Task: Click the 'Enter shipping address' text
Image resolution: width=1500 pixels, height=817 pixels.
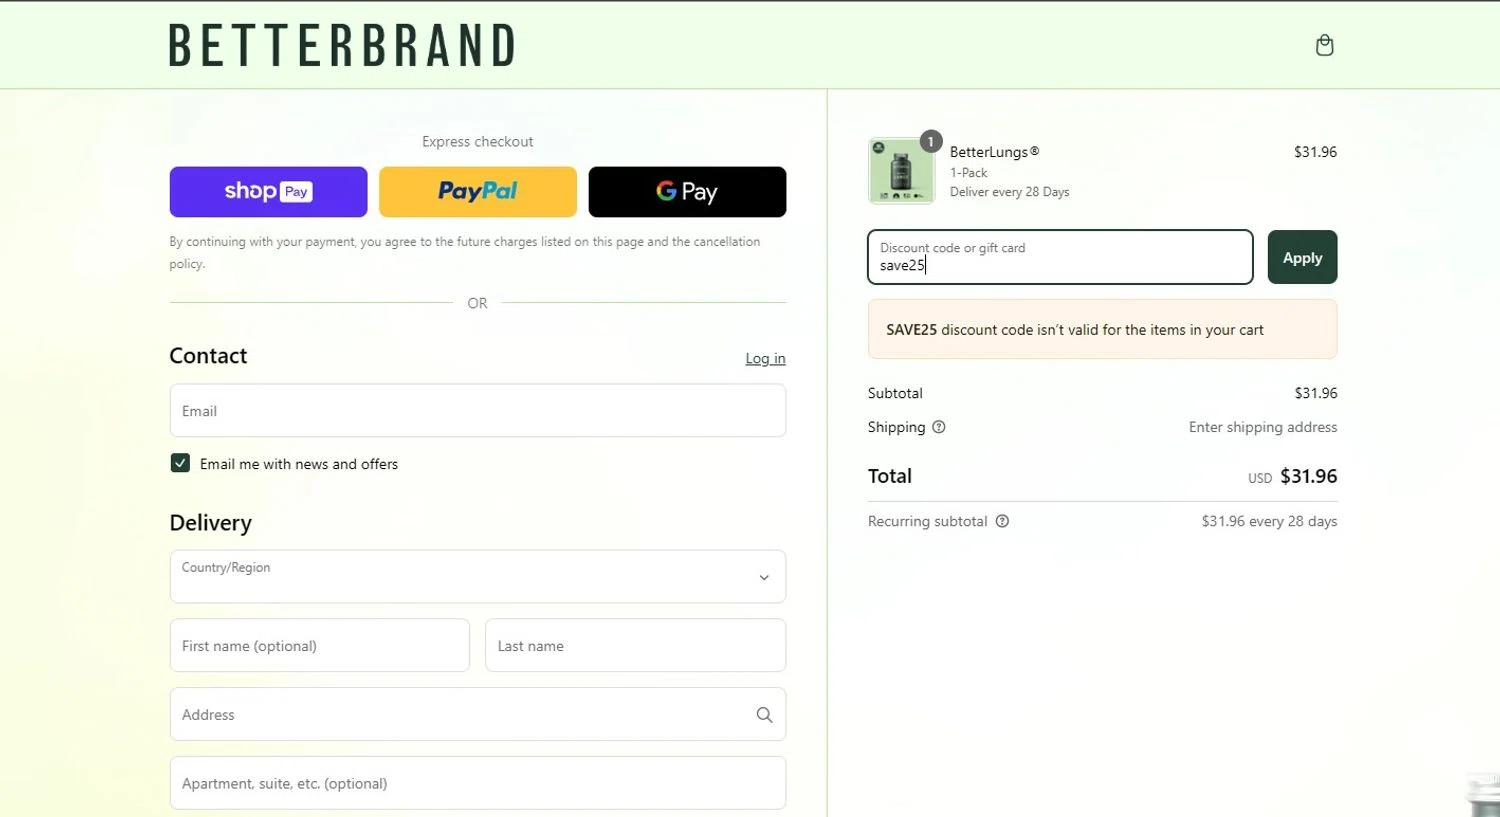Action: coord(1262,427)
